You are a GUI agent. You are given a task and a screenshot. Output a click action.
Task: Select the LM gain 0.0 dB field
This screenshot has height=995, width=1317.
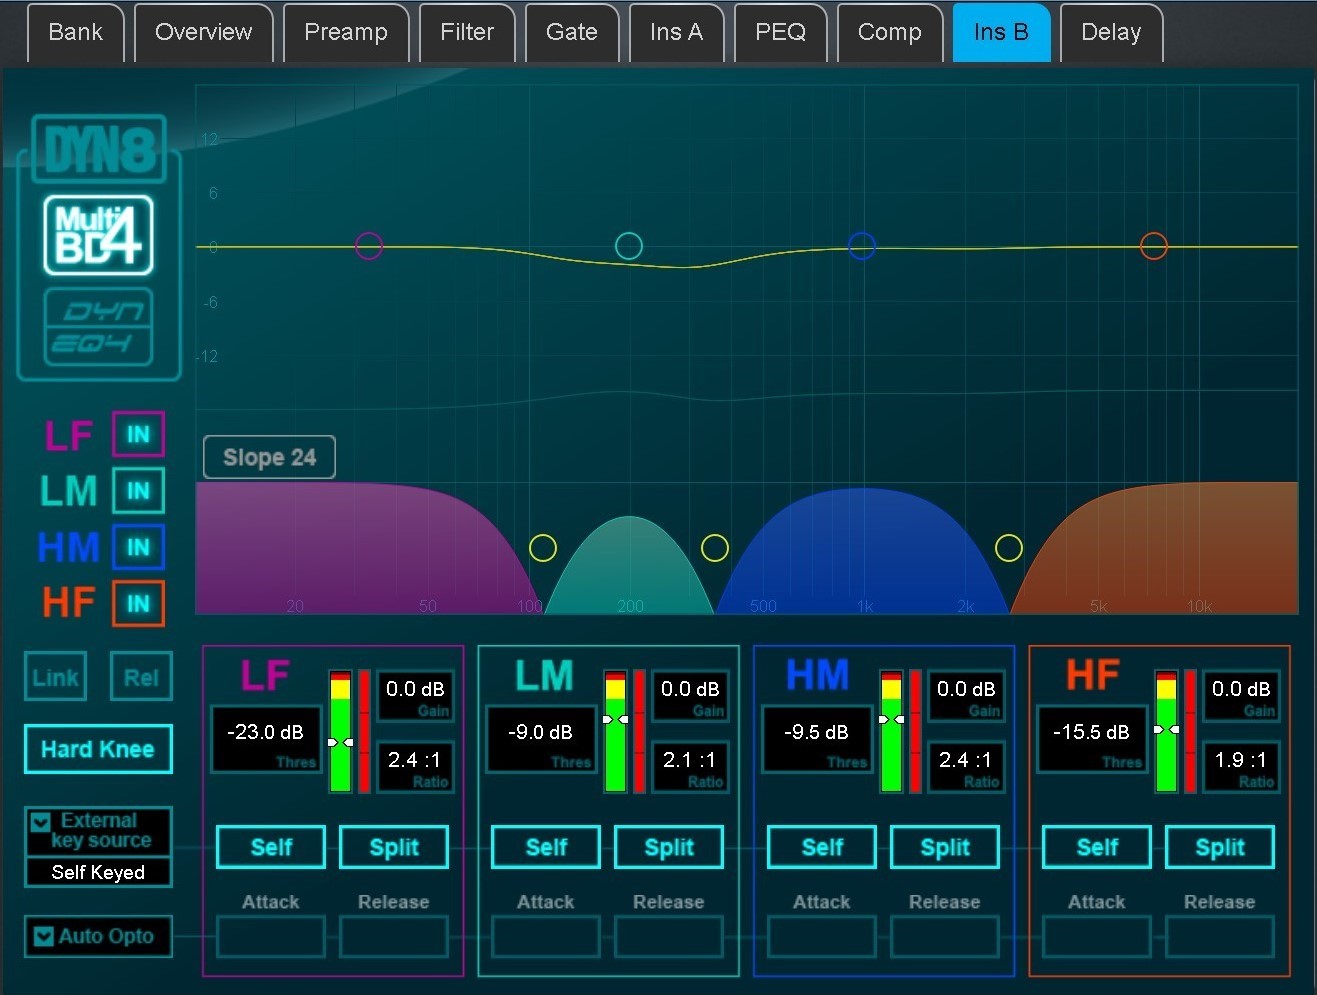pyautogui.click(x=690, y=696)
